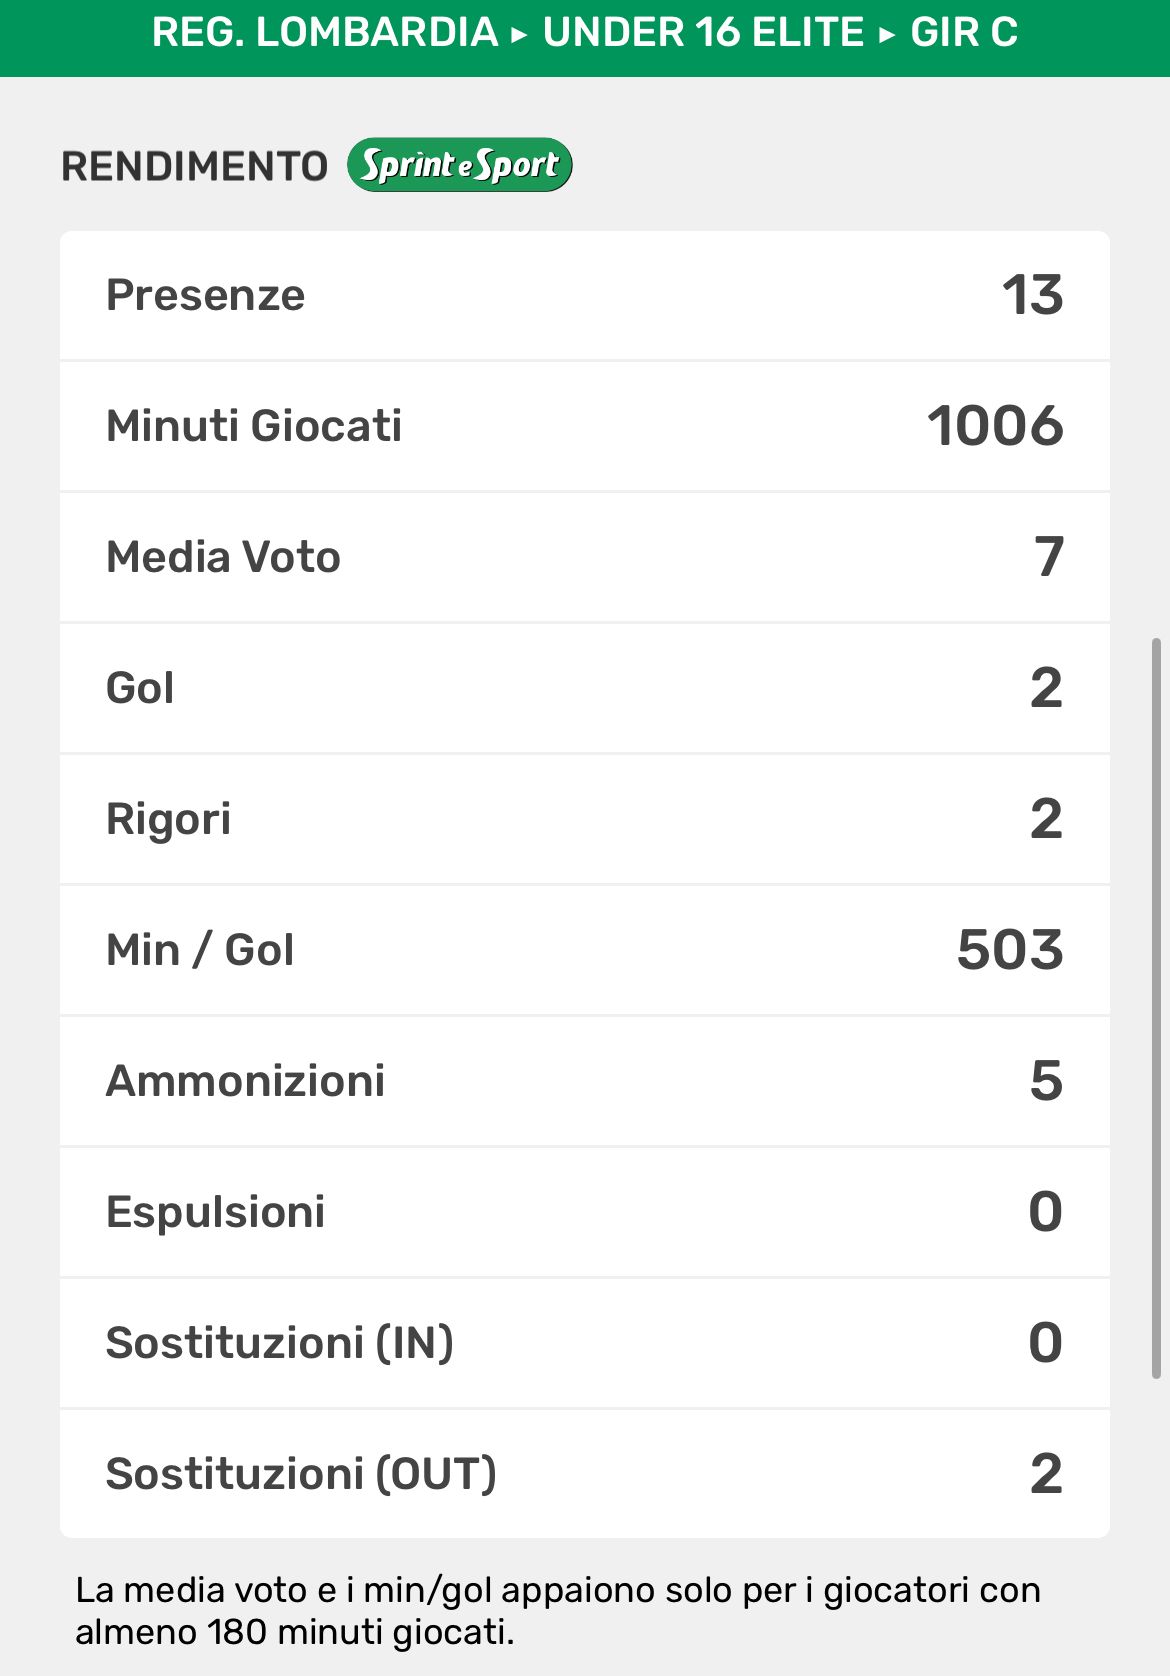The image size is (1170, 1676).
Task: Click the Sostituzioni (IN) label
Action: pos(279,1343)
